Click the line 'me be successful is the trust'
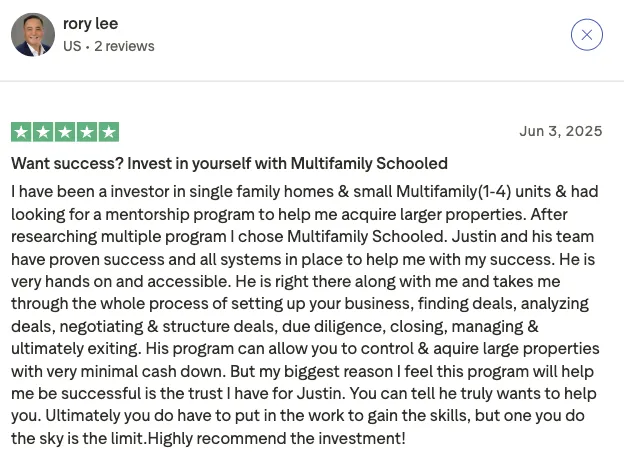Screen dimensions: 624x456 coord(304,394)
